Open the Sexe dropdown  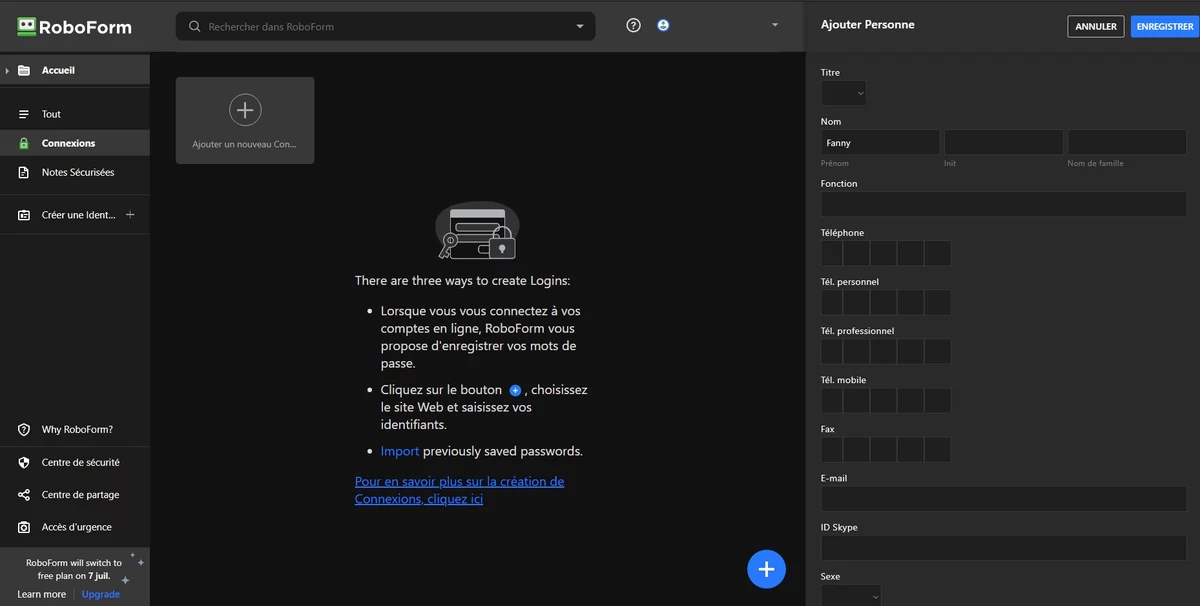tap(851, 595)
